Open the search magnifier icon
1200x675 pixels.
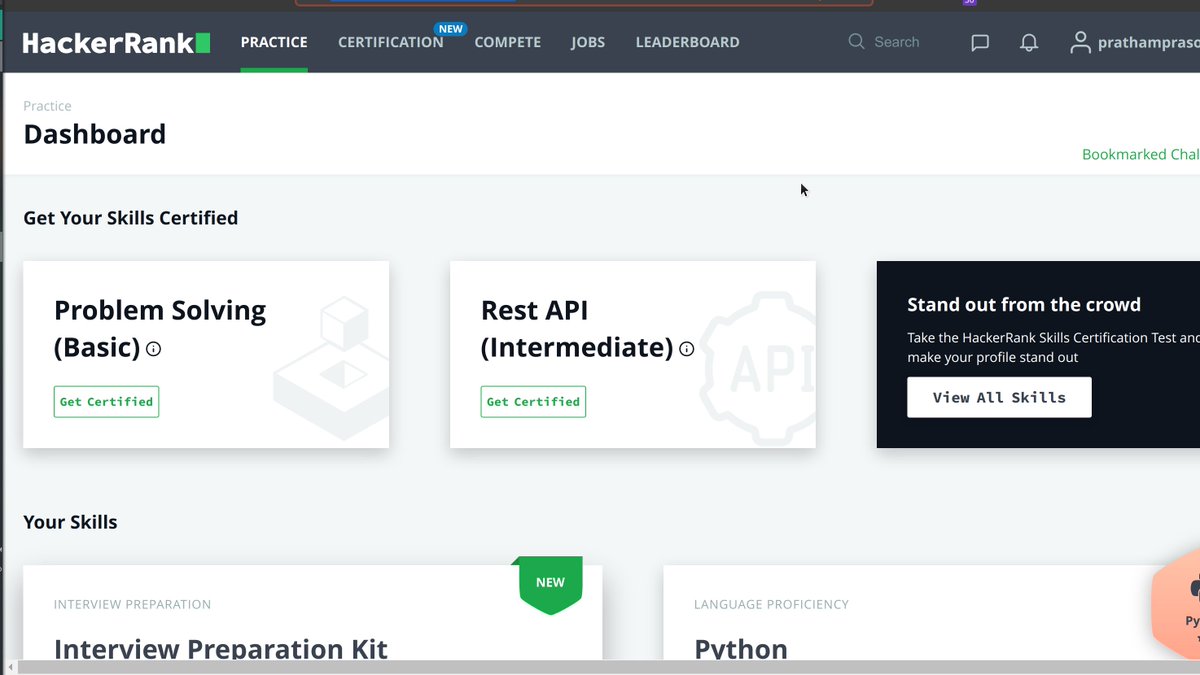pyautogui.click(x=856, y=42)
